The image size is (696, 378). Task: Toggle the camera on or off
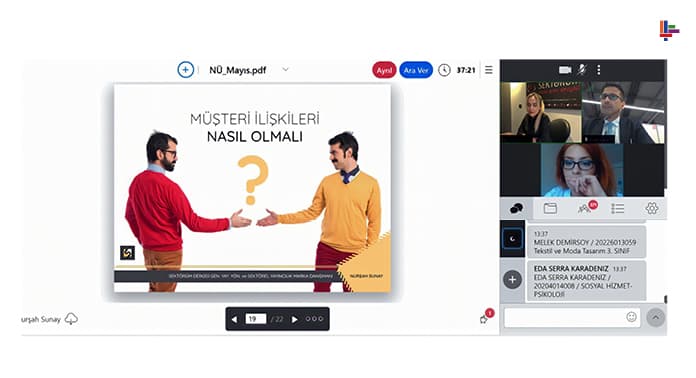(565, 70)
